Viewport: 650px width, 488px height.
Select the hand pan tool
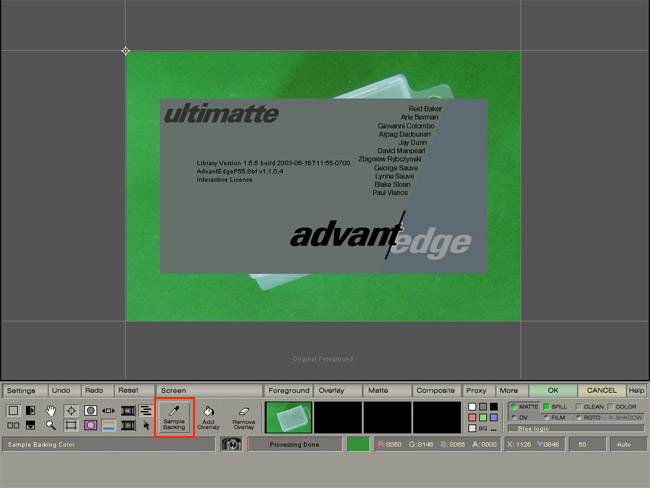tap(51, 410)
